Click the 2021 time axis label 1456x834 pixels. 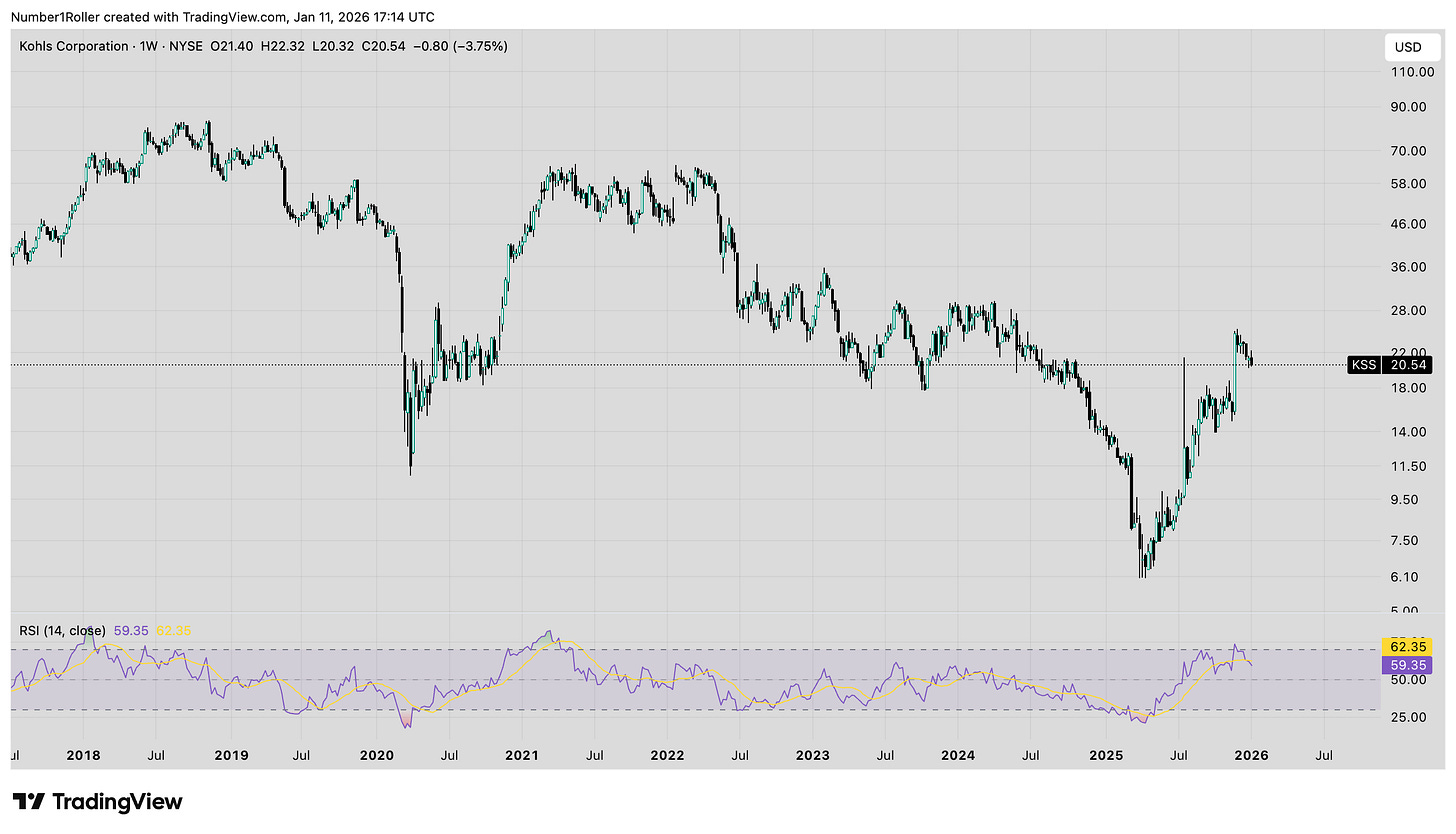(x=522, y=755)
